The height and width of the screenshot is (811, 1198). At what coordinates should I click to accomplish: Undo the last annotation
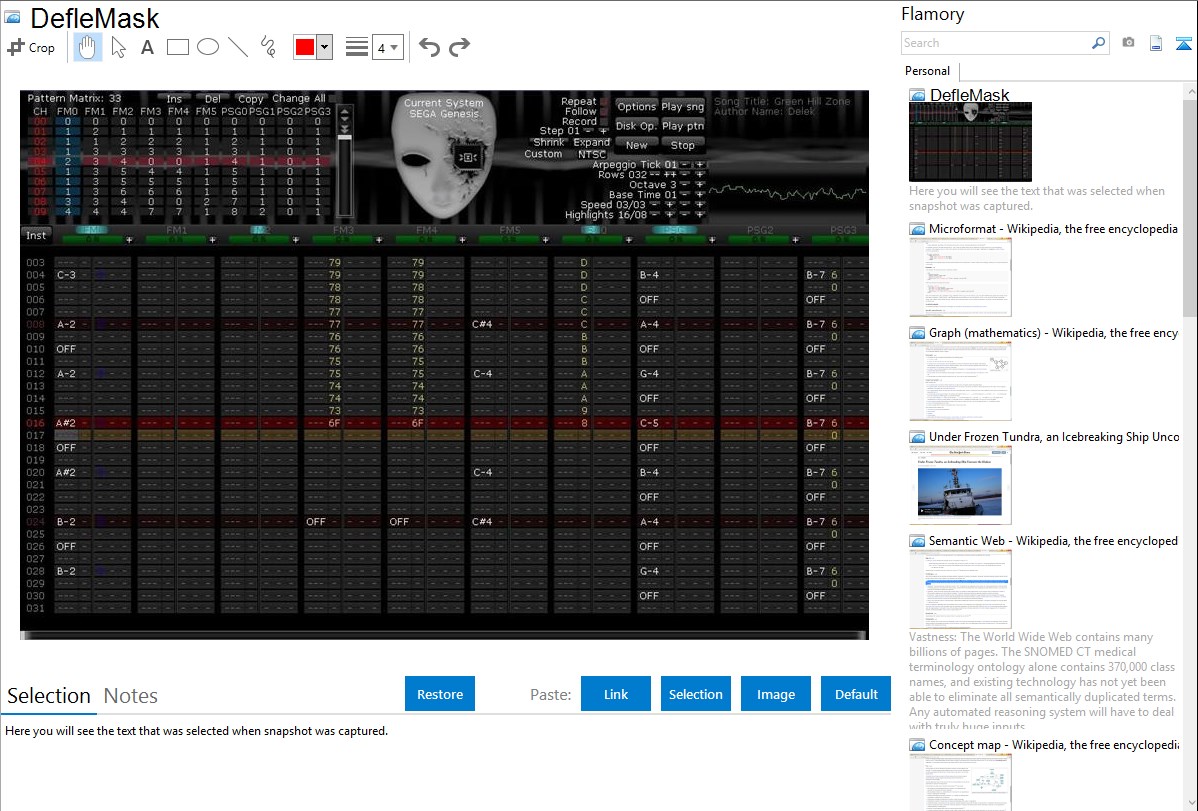tap(429, 47)
